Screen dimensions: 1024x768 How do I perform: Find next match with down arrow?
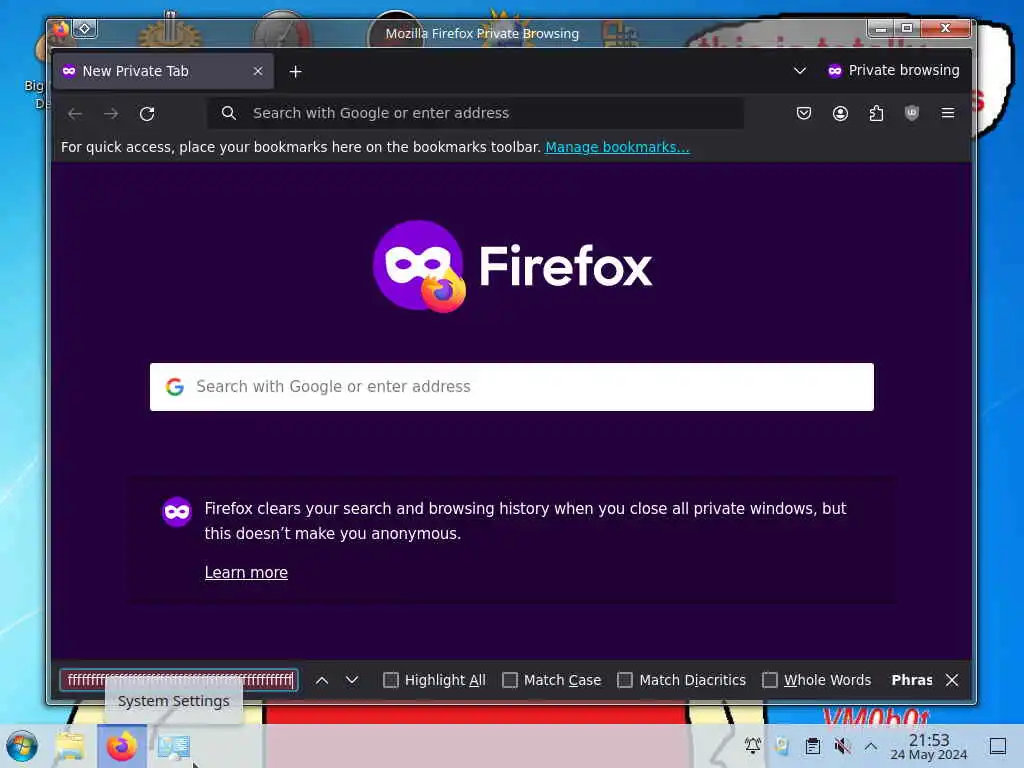352,680
